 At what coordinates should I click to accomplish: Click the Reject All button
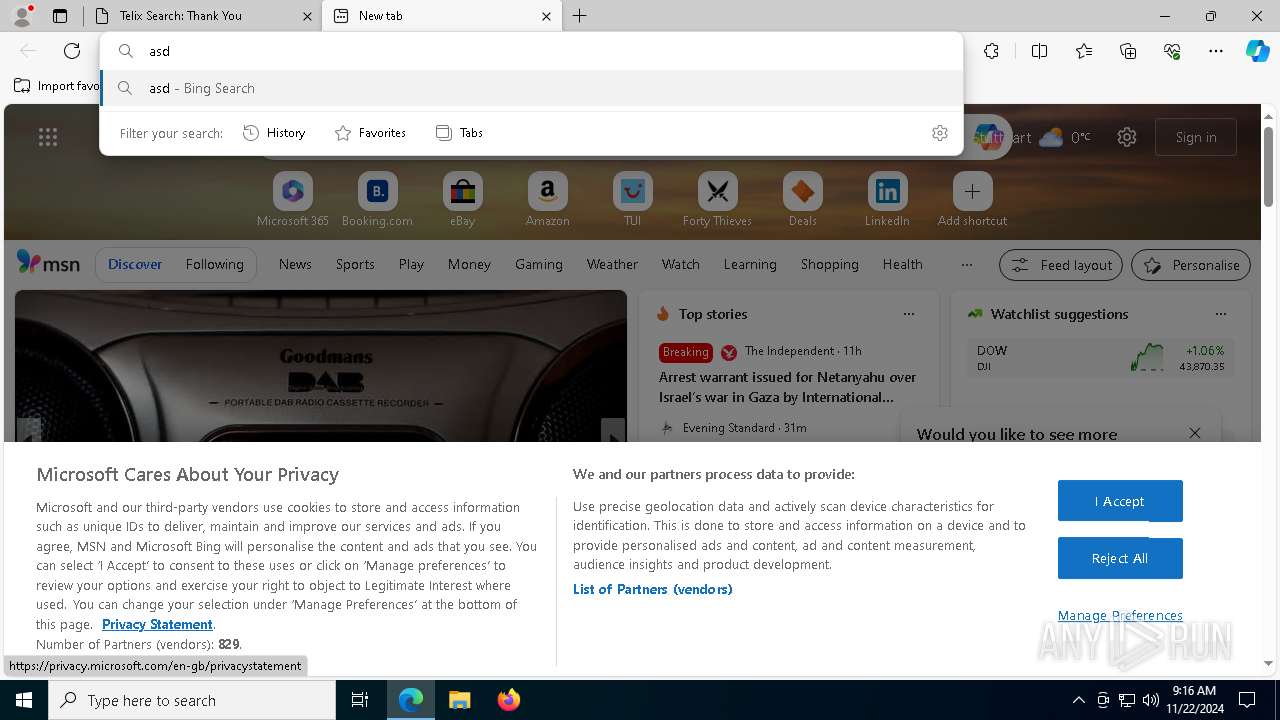(x=1120, y=558)
